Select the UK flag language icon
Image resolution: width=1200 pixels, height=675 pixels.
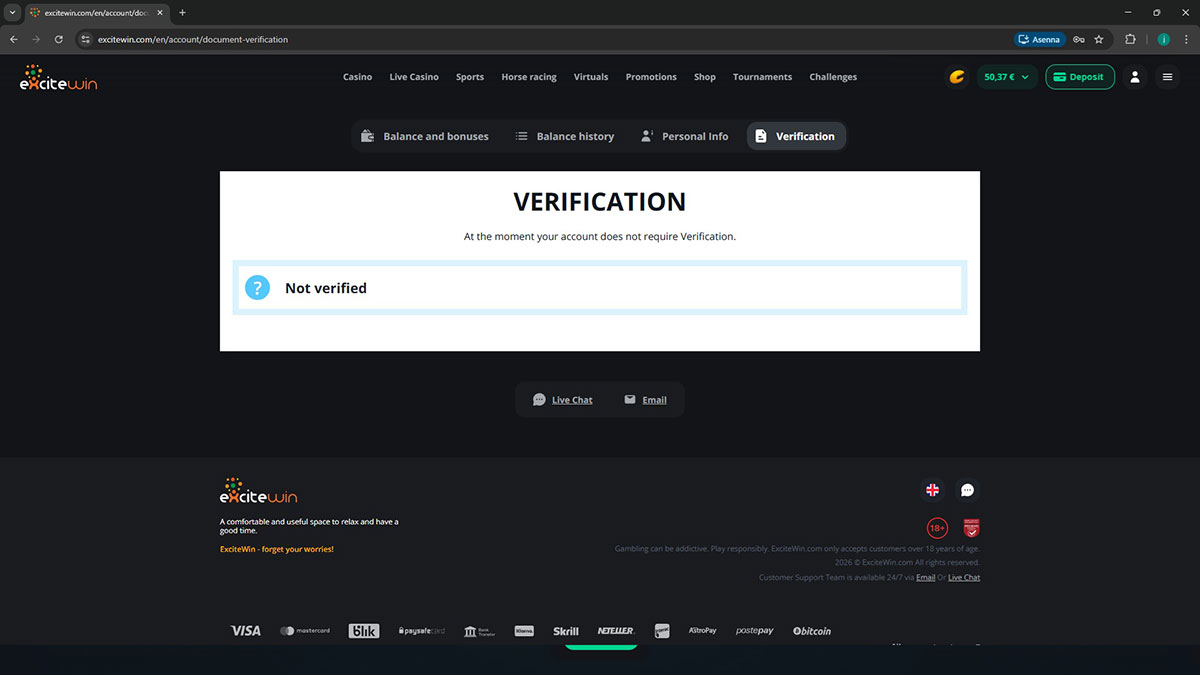pyautogui.click(x=932, y=490)
